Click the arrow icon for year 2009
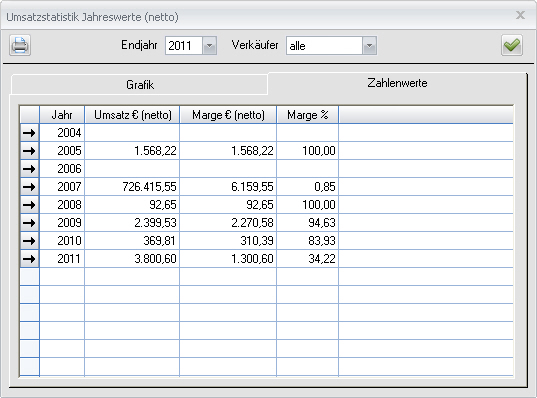 pyautogui.click(x=29, y=223)
